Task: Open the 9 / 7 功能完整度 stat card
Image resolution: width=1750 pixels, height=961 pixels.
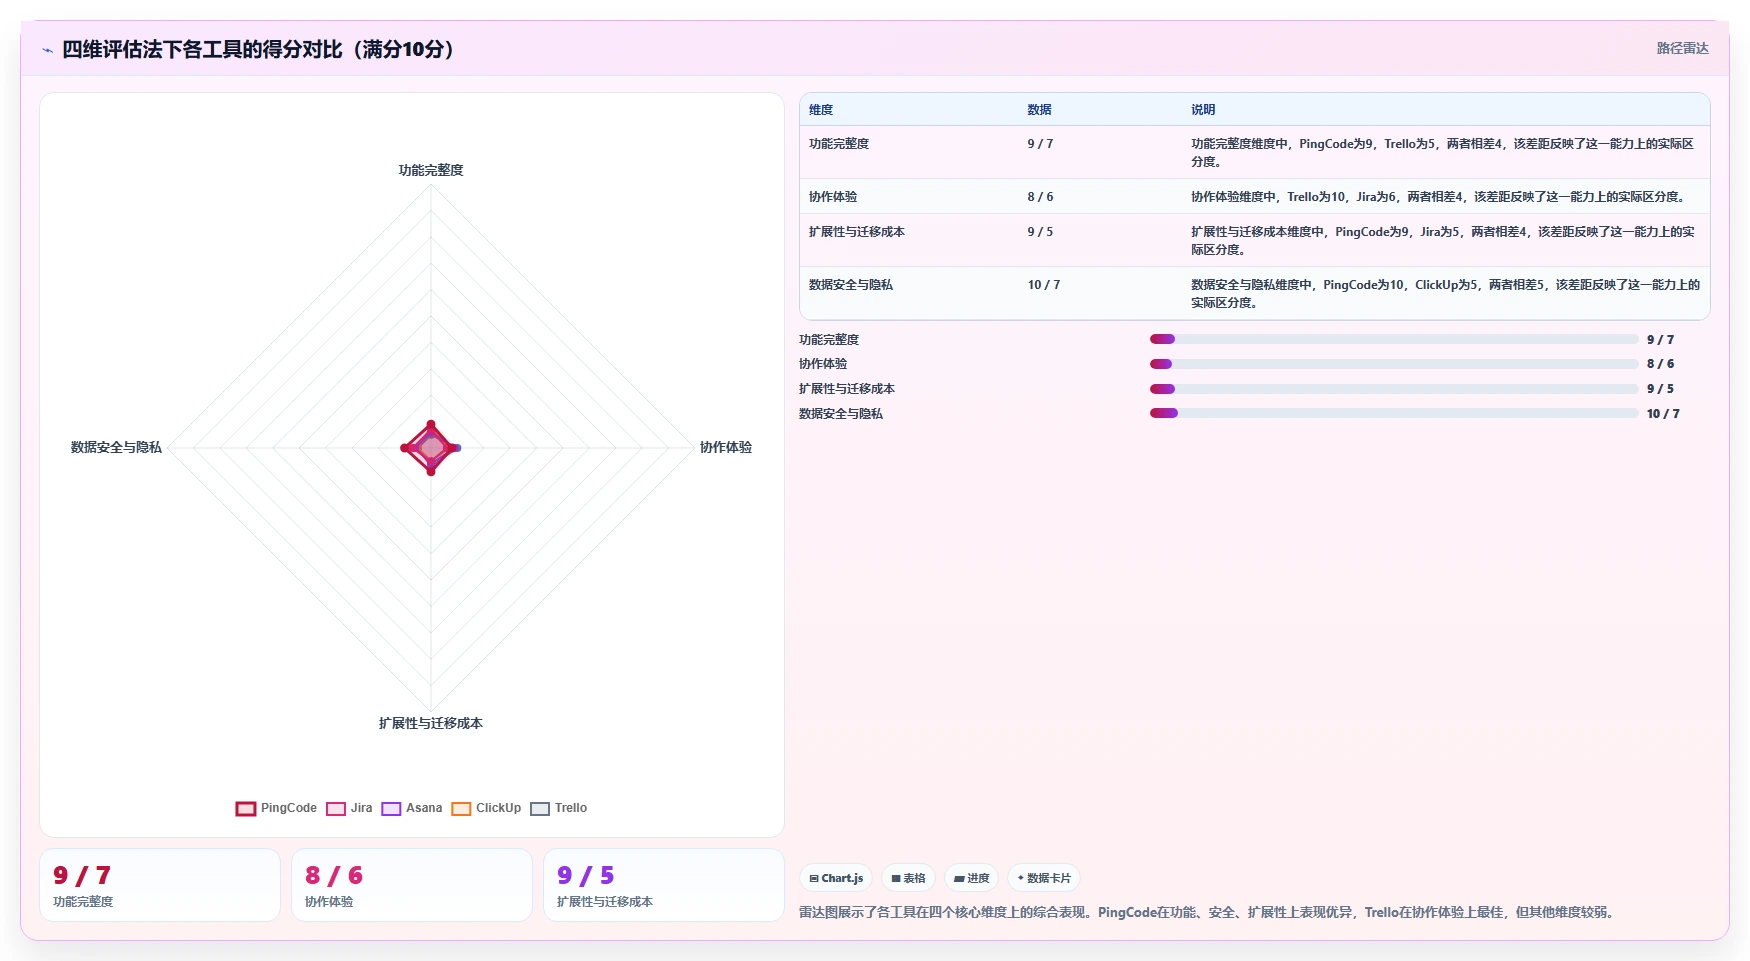Action: click(160, 885)
